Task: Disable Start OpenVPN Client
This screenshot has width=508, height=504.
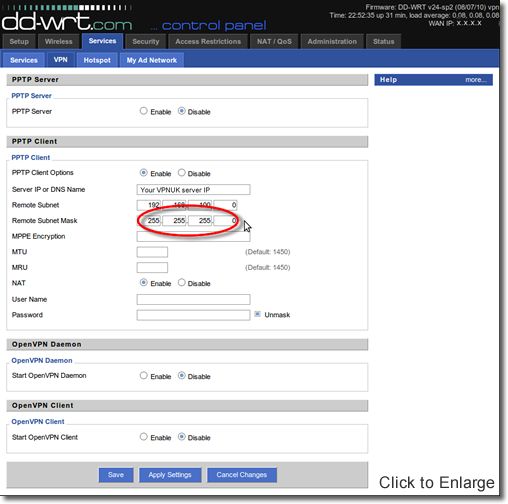Action: point(181,437)
